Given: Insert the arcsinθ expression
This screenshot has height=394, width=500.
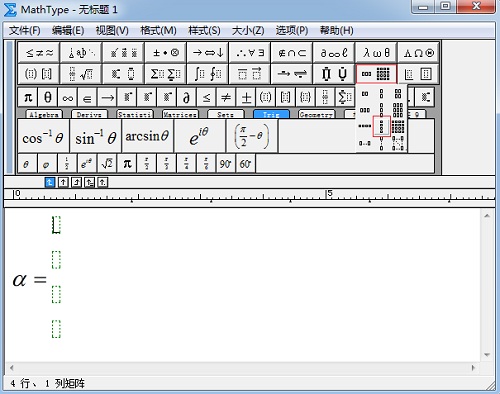Looking at the screenshot, I should (x=148, y=136).
